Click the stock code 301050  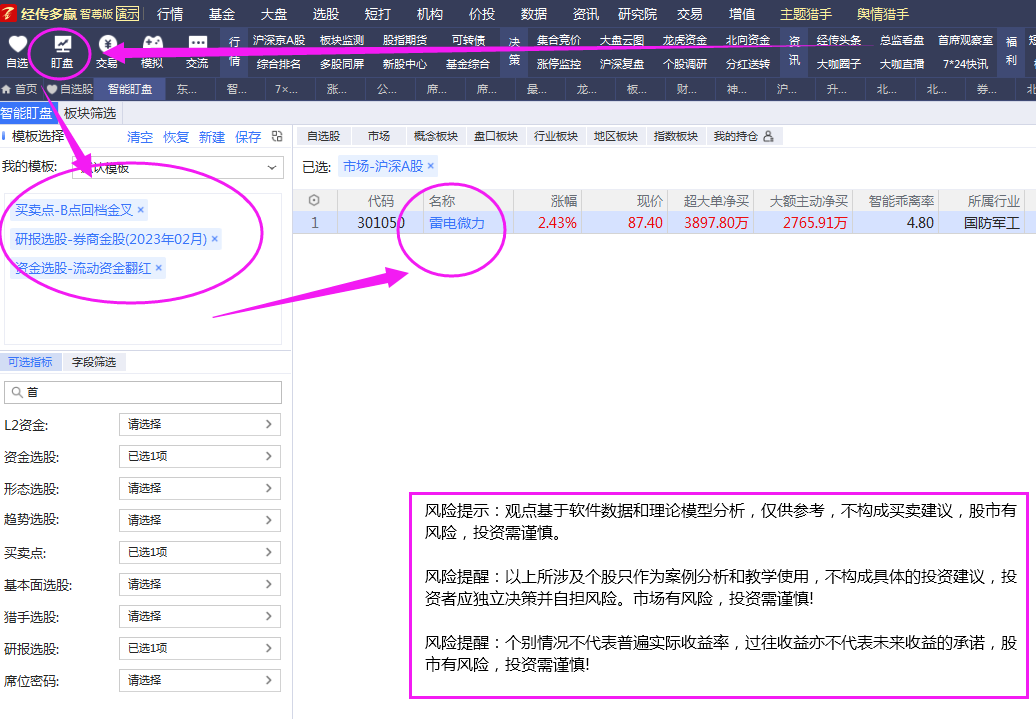pos(381,223)
